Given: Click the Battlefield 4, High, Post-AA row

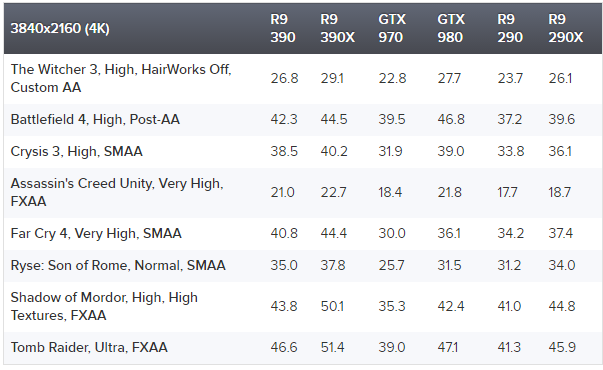Looking at the screenshot, I should tap(303, 120).
